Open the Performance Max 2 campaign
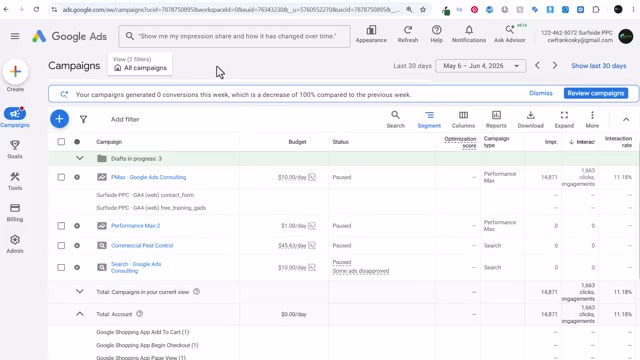Viewport: 640px width, 360px height. coord(136,226)
